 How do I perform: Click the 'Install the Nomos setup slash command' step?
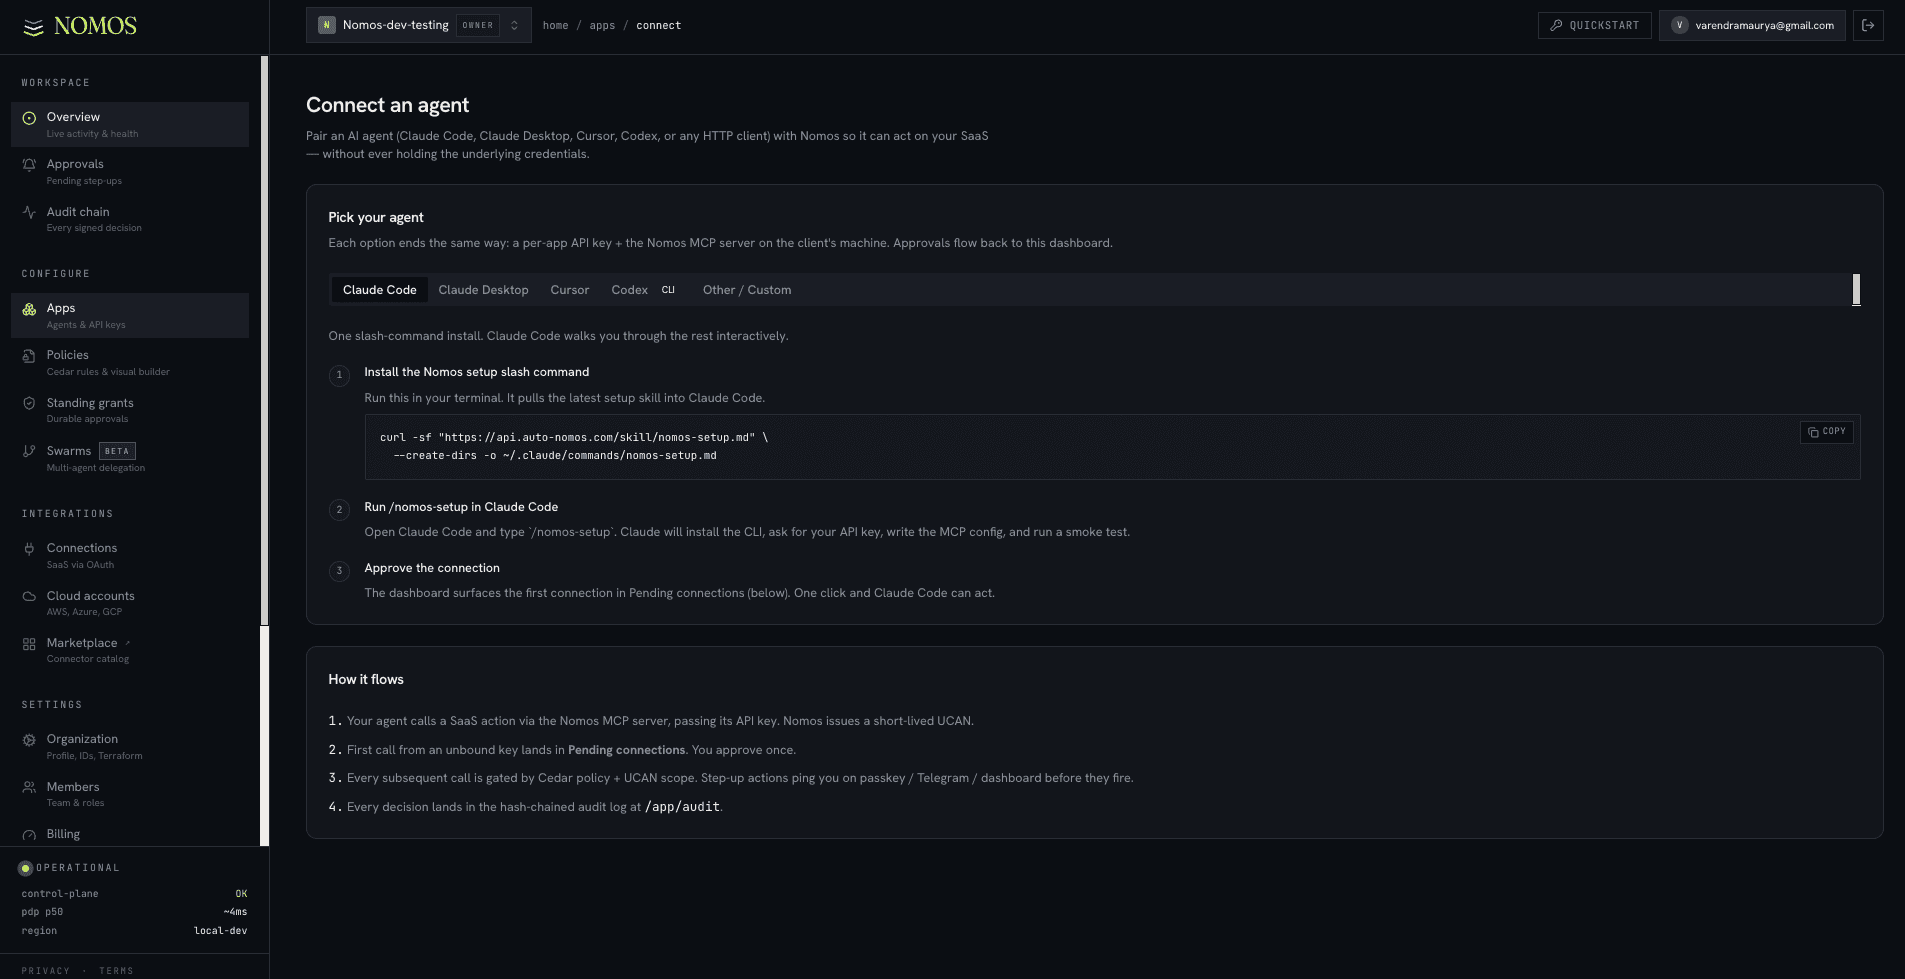(x=476, y=372)
